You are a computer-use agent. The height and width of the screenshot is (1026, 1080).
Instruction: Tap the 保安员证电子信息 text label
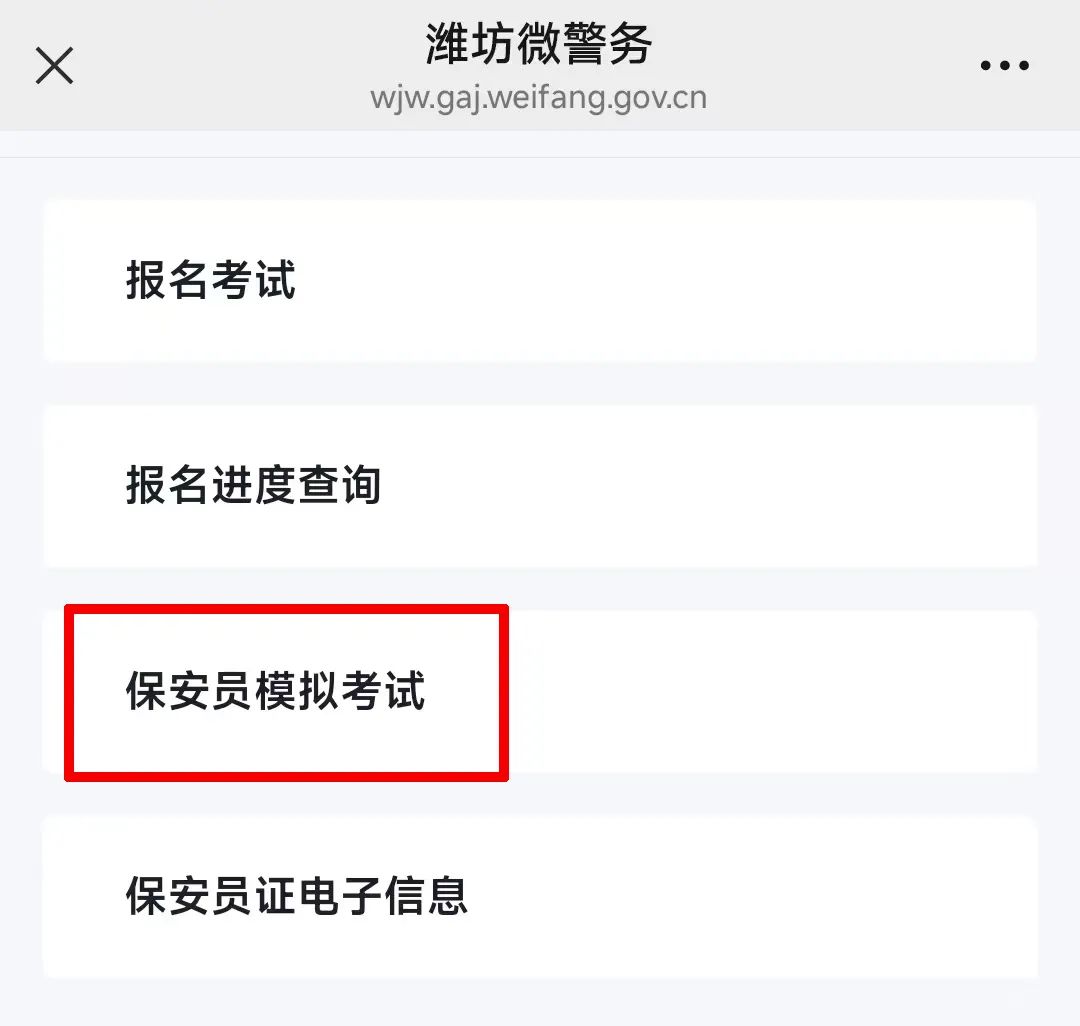(x=297, y=896)
